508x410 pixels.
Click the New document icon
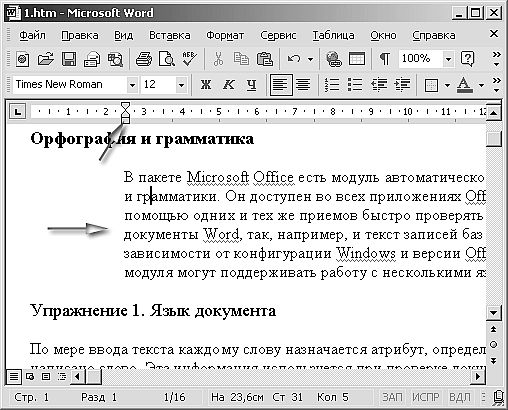[x=23, y=60]
